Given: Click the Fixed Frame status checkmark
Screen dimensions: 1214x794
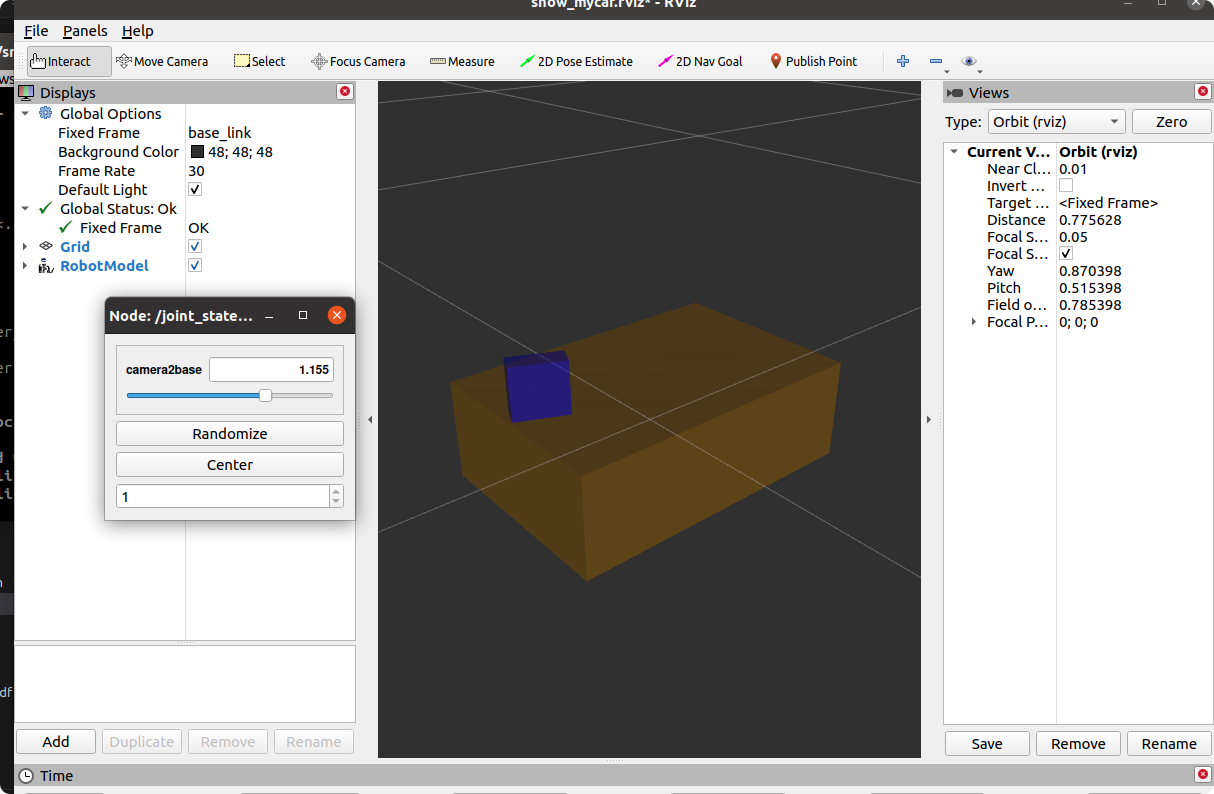Looking at the screenshot, I should pos(65,227).
